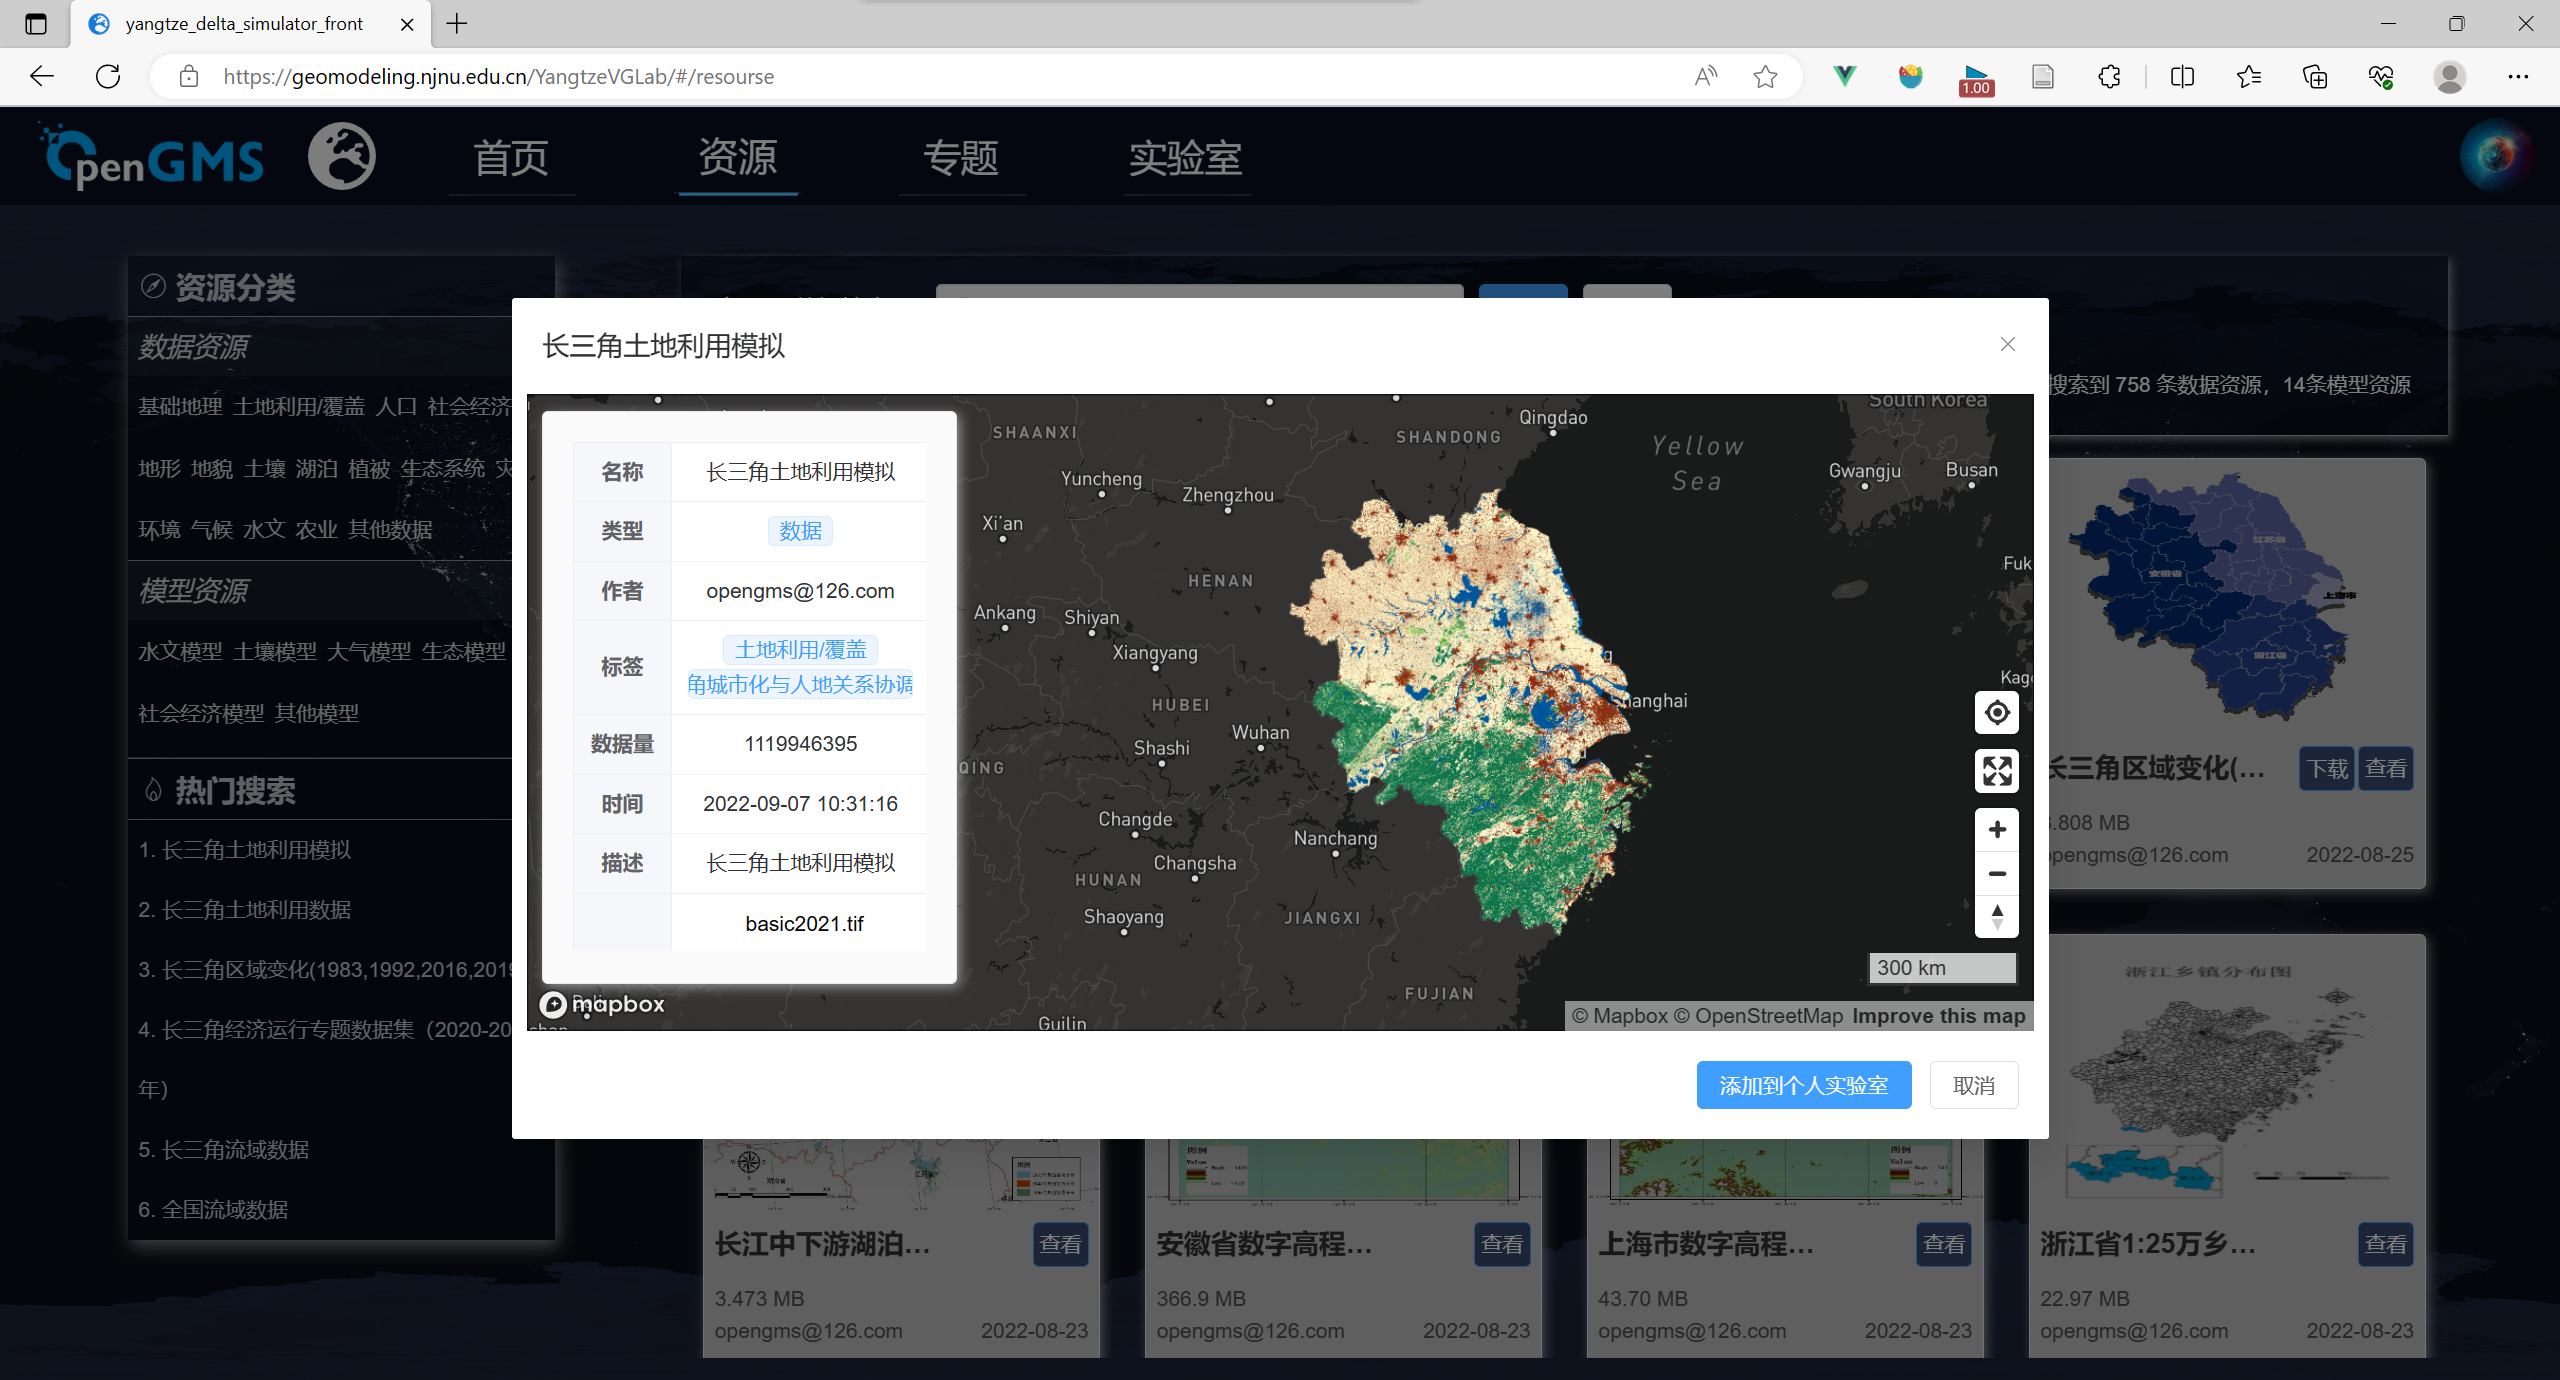Click the 土地利用/覆盖 tag

point(800,650)
